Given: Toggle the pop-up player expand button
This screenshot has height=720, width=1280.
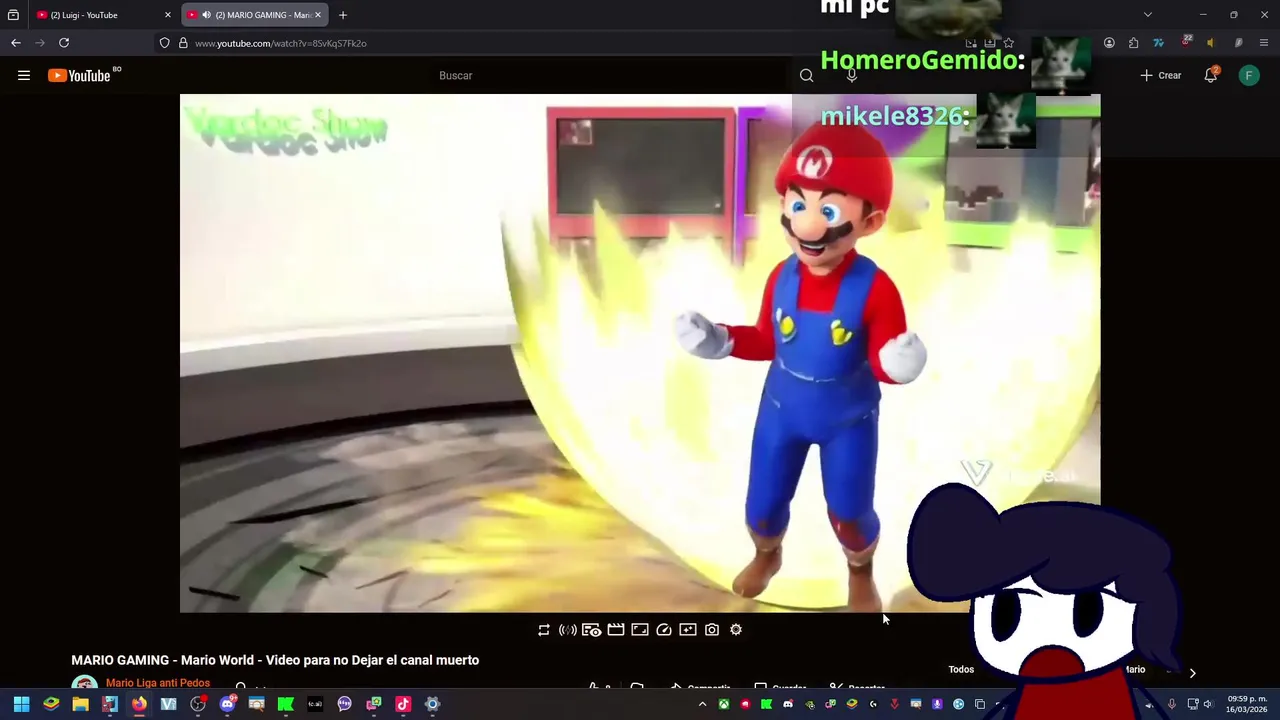Looking at the screenshot, I should [640, 630].
